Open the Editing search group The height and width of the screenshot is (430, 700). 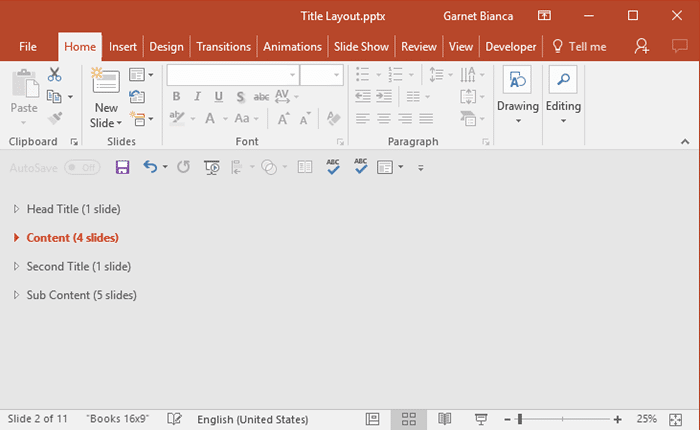[563, 96]
